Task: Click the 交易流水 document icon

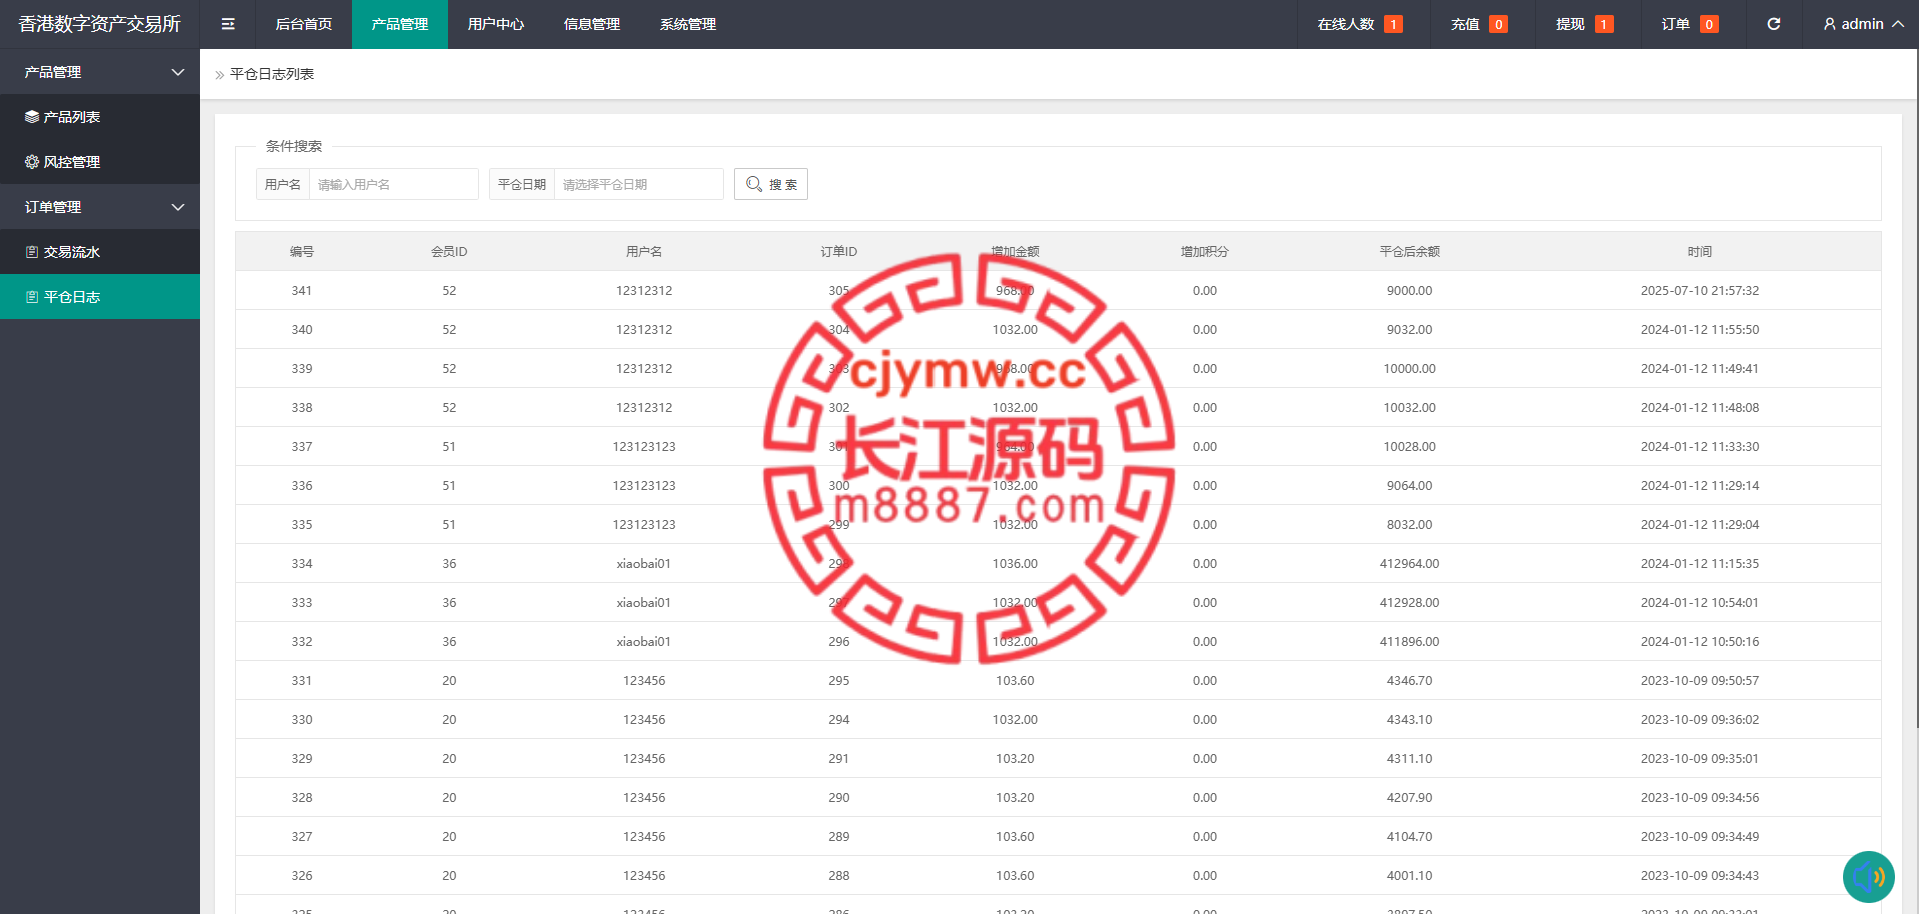Action: tap(32, 252)
